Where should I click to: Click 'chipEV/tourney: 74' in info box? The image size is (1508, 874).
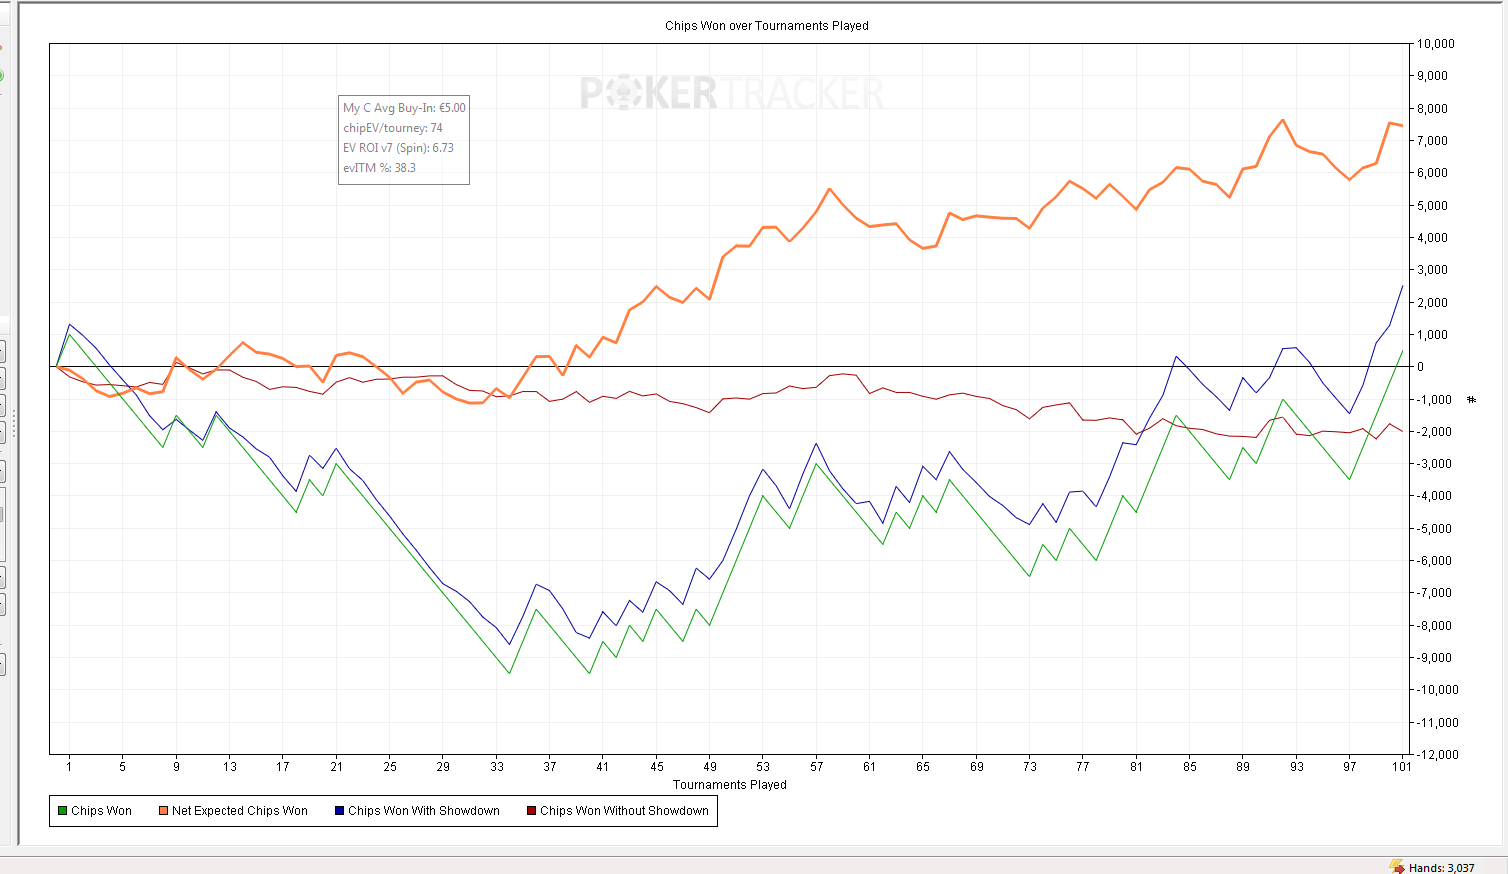pos(393,128)
